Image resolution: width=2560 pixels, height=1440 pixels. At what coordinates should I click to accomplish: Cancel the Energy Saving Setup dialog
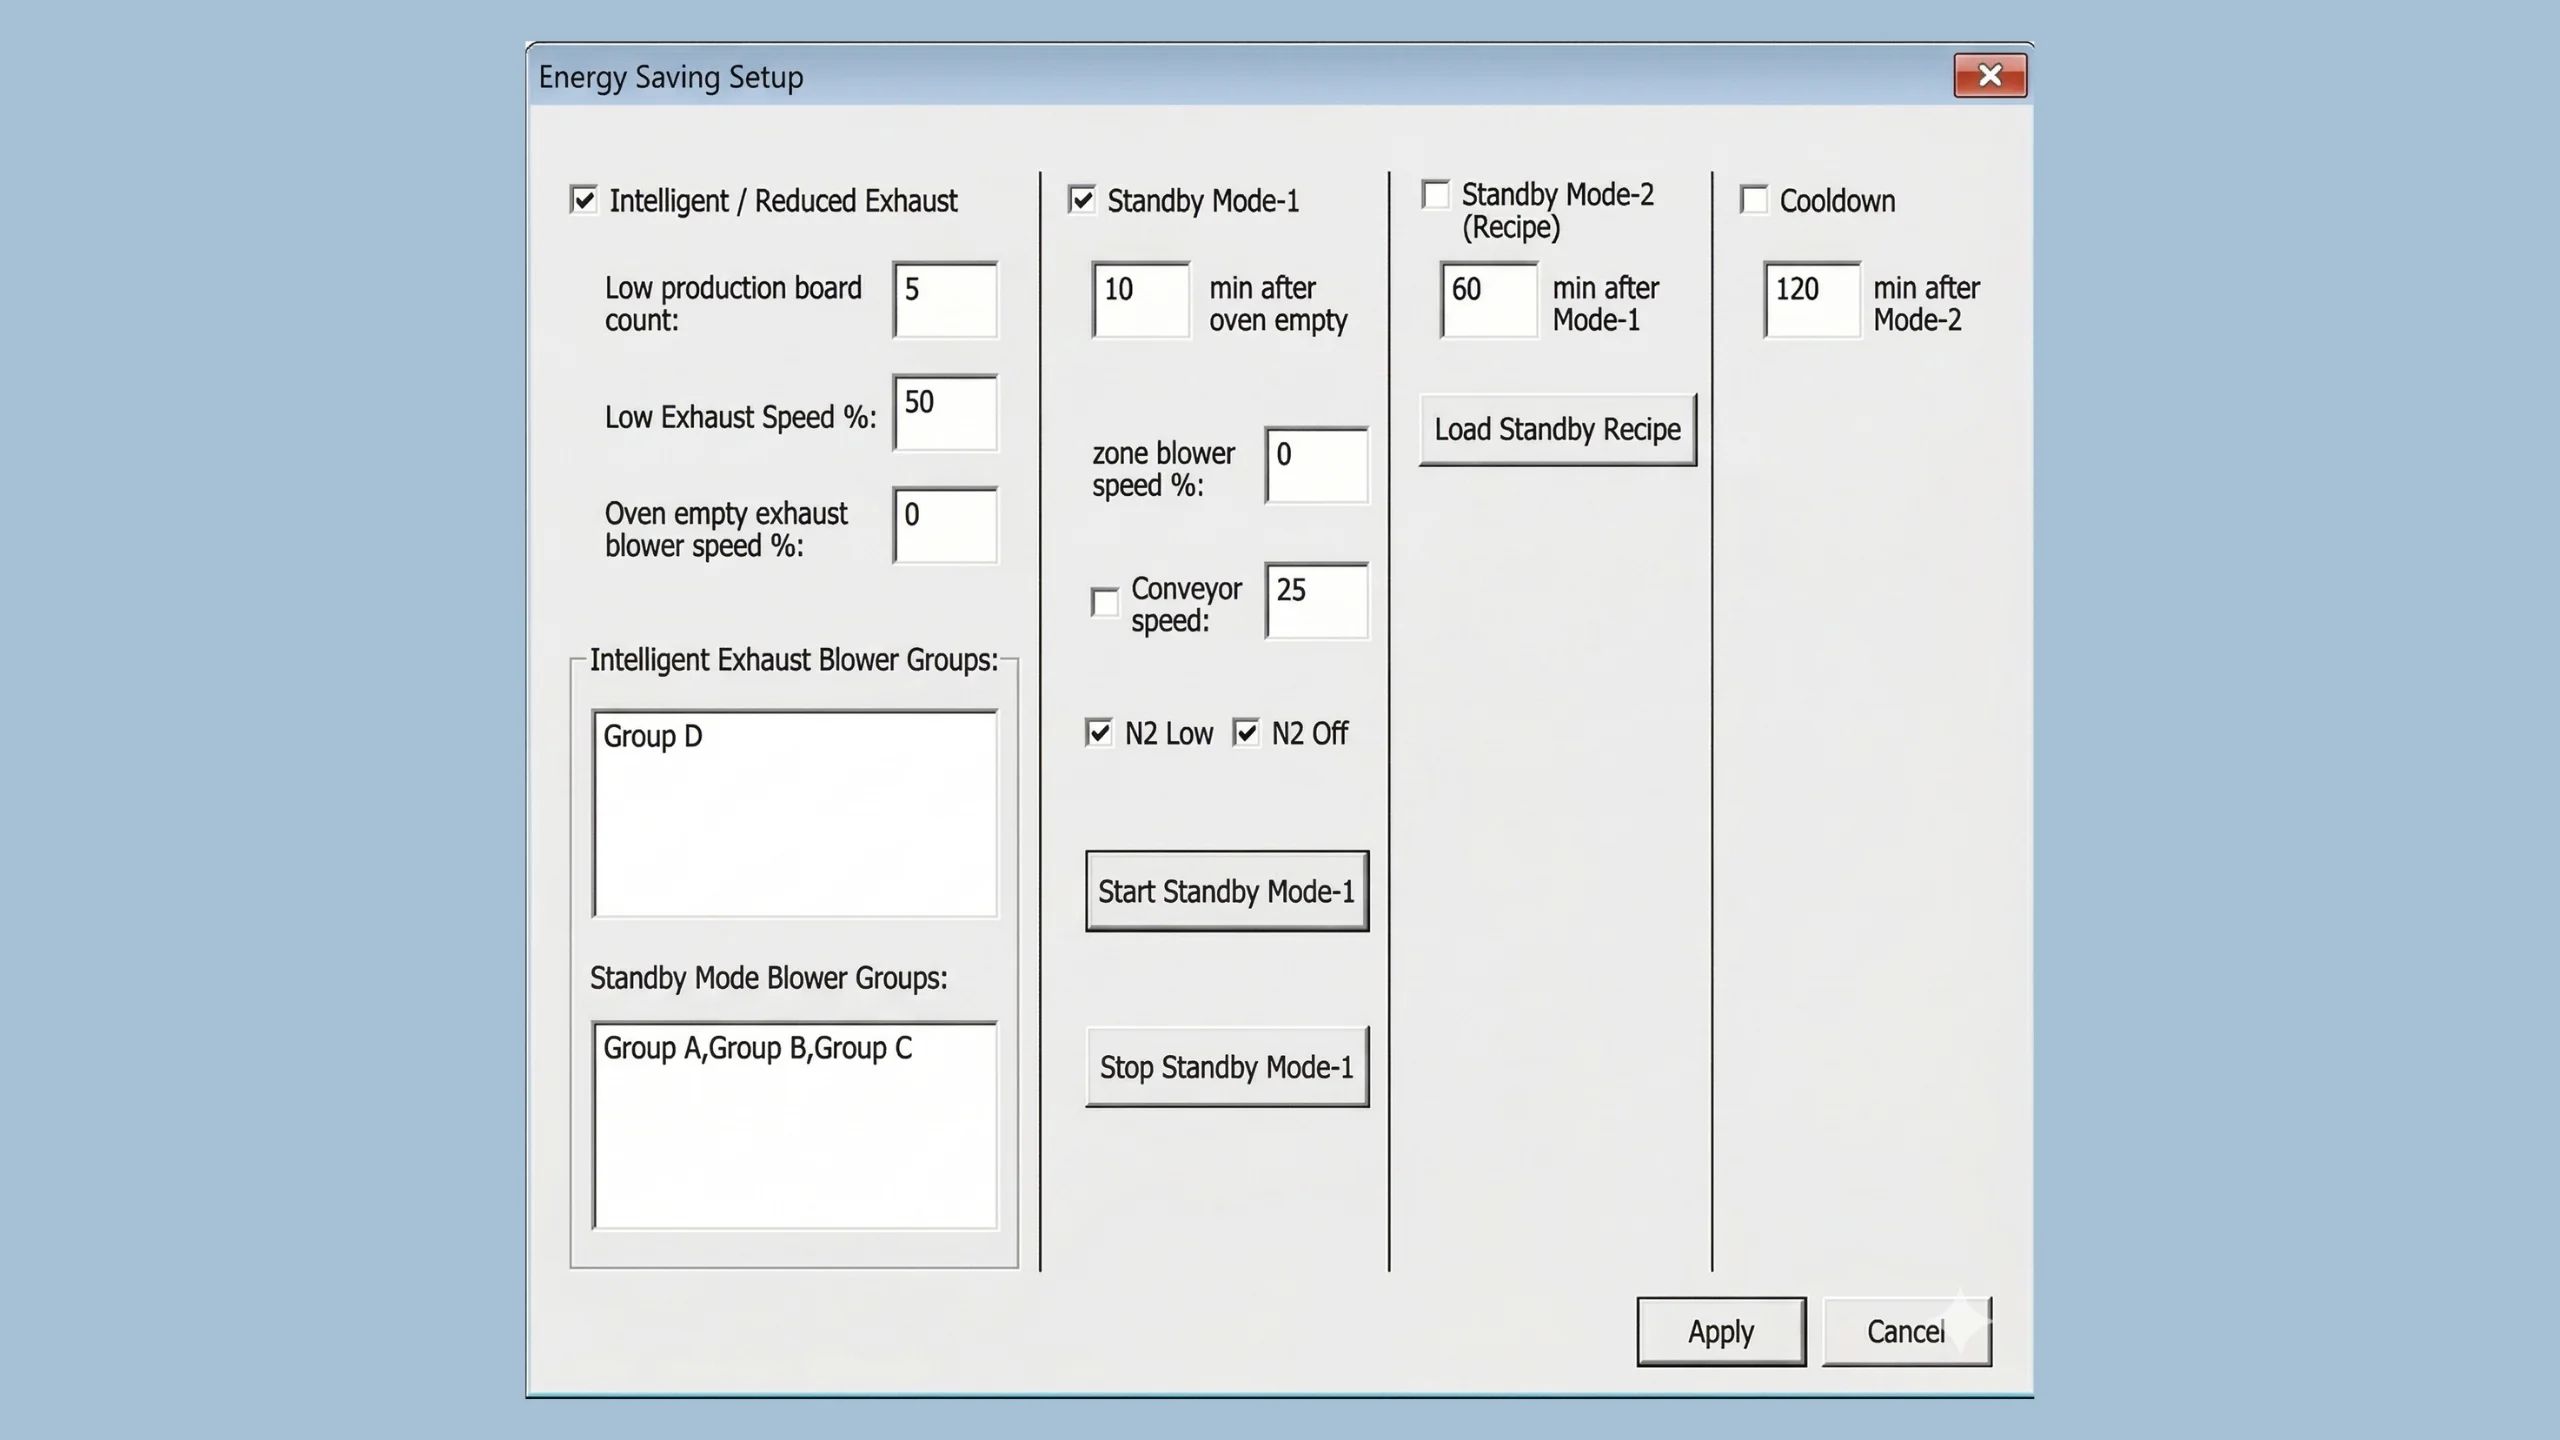tap(1906, 1331)
